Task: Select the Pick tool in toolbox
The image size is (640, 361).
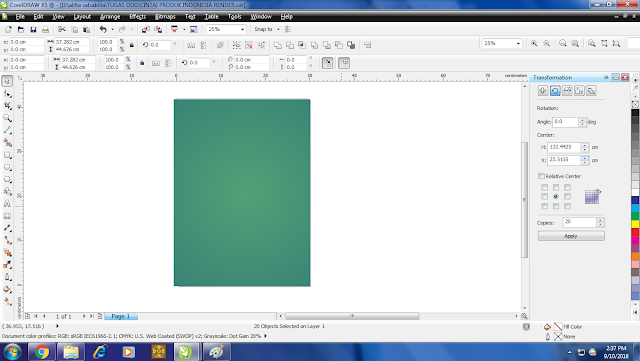Action: click(x=7, y=81)
